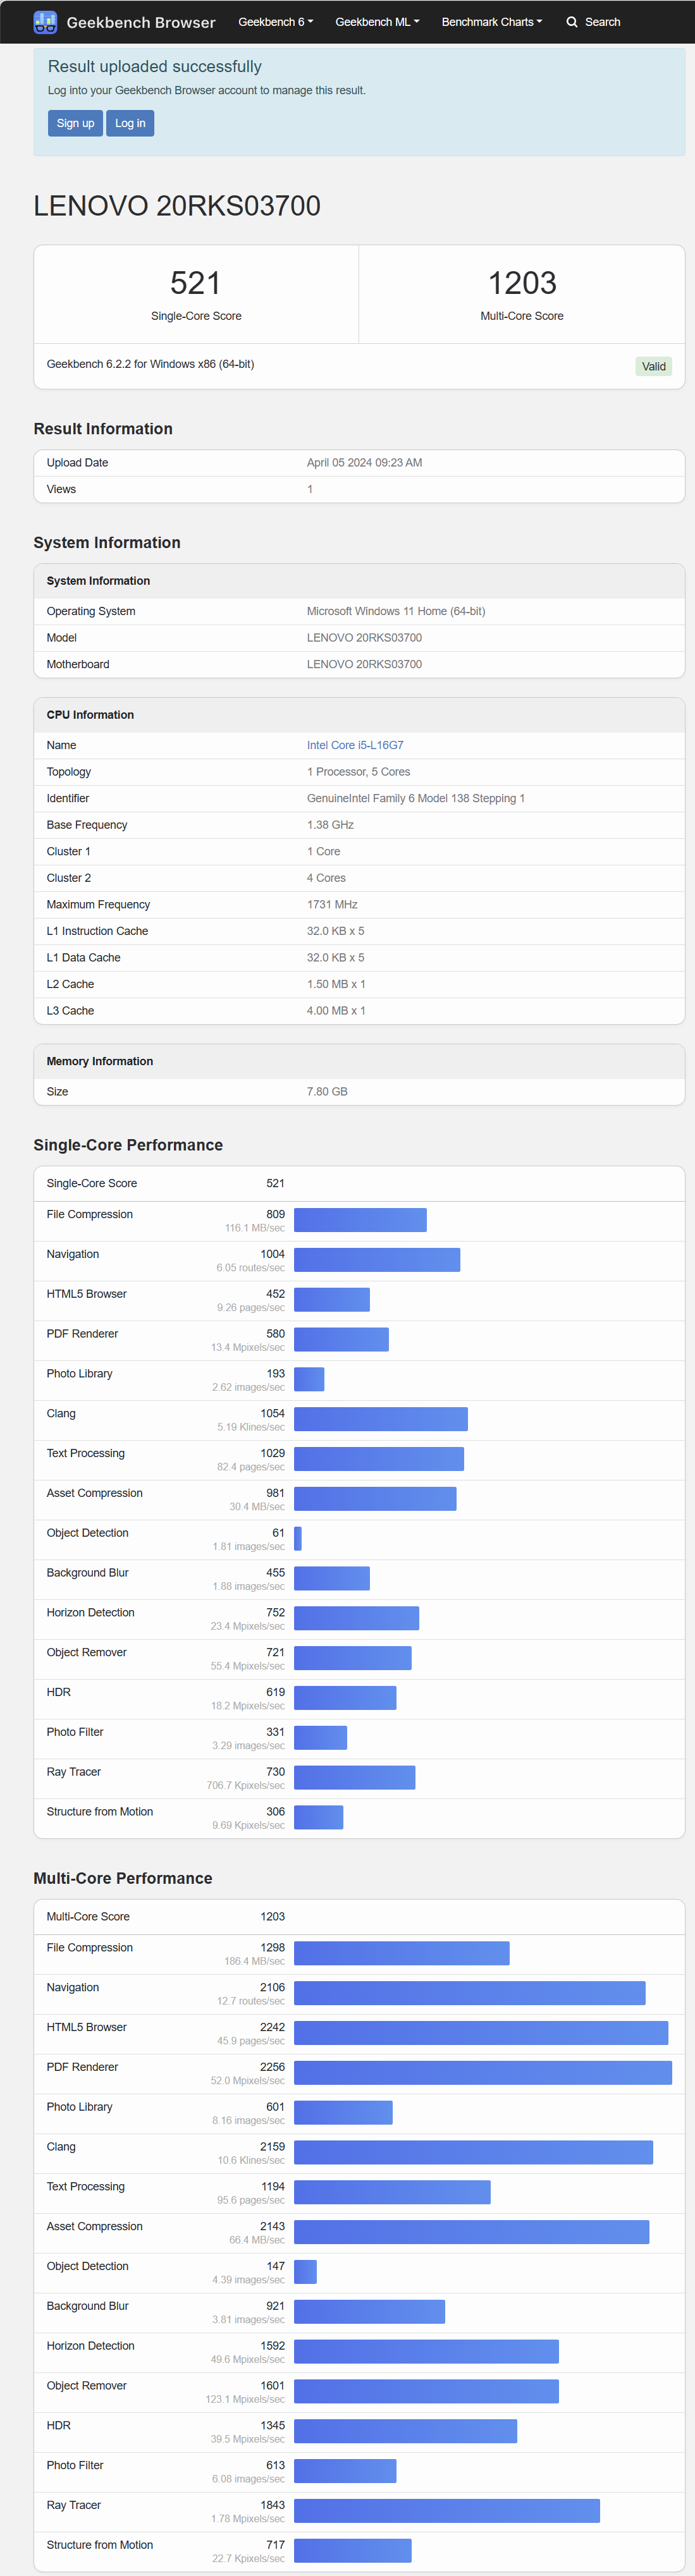Screen dimensions: 695x2576
Task: Click the '7.80 GB' memory size value
Action: (327, 1091)
